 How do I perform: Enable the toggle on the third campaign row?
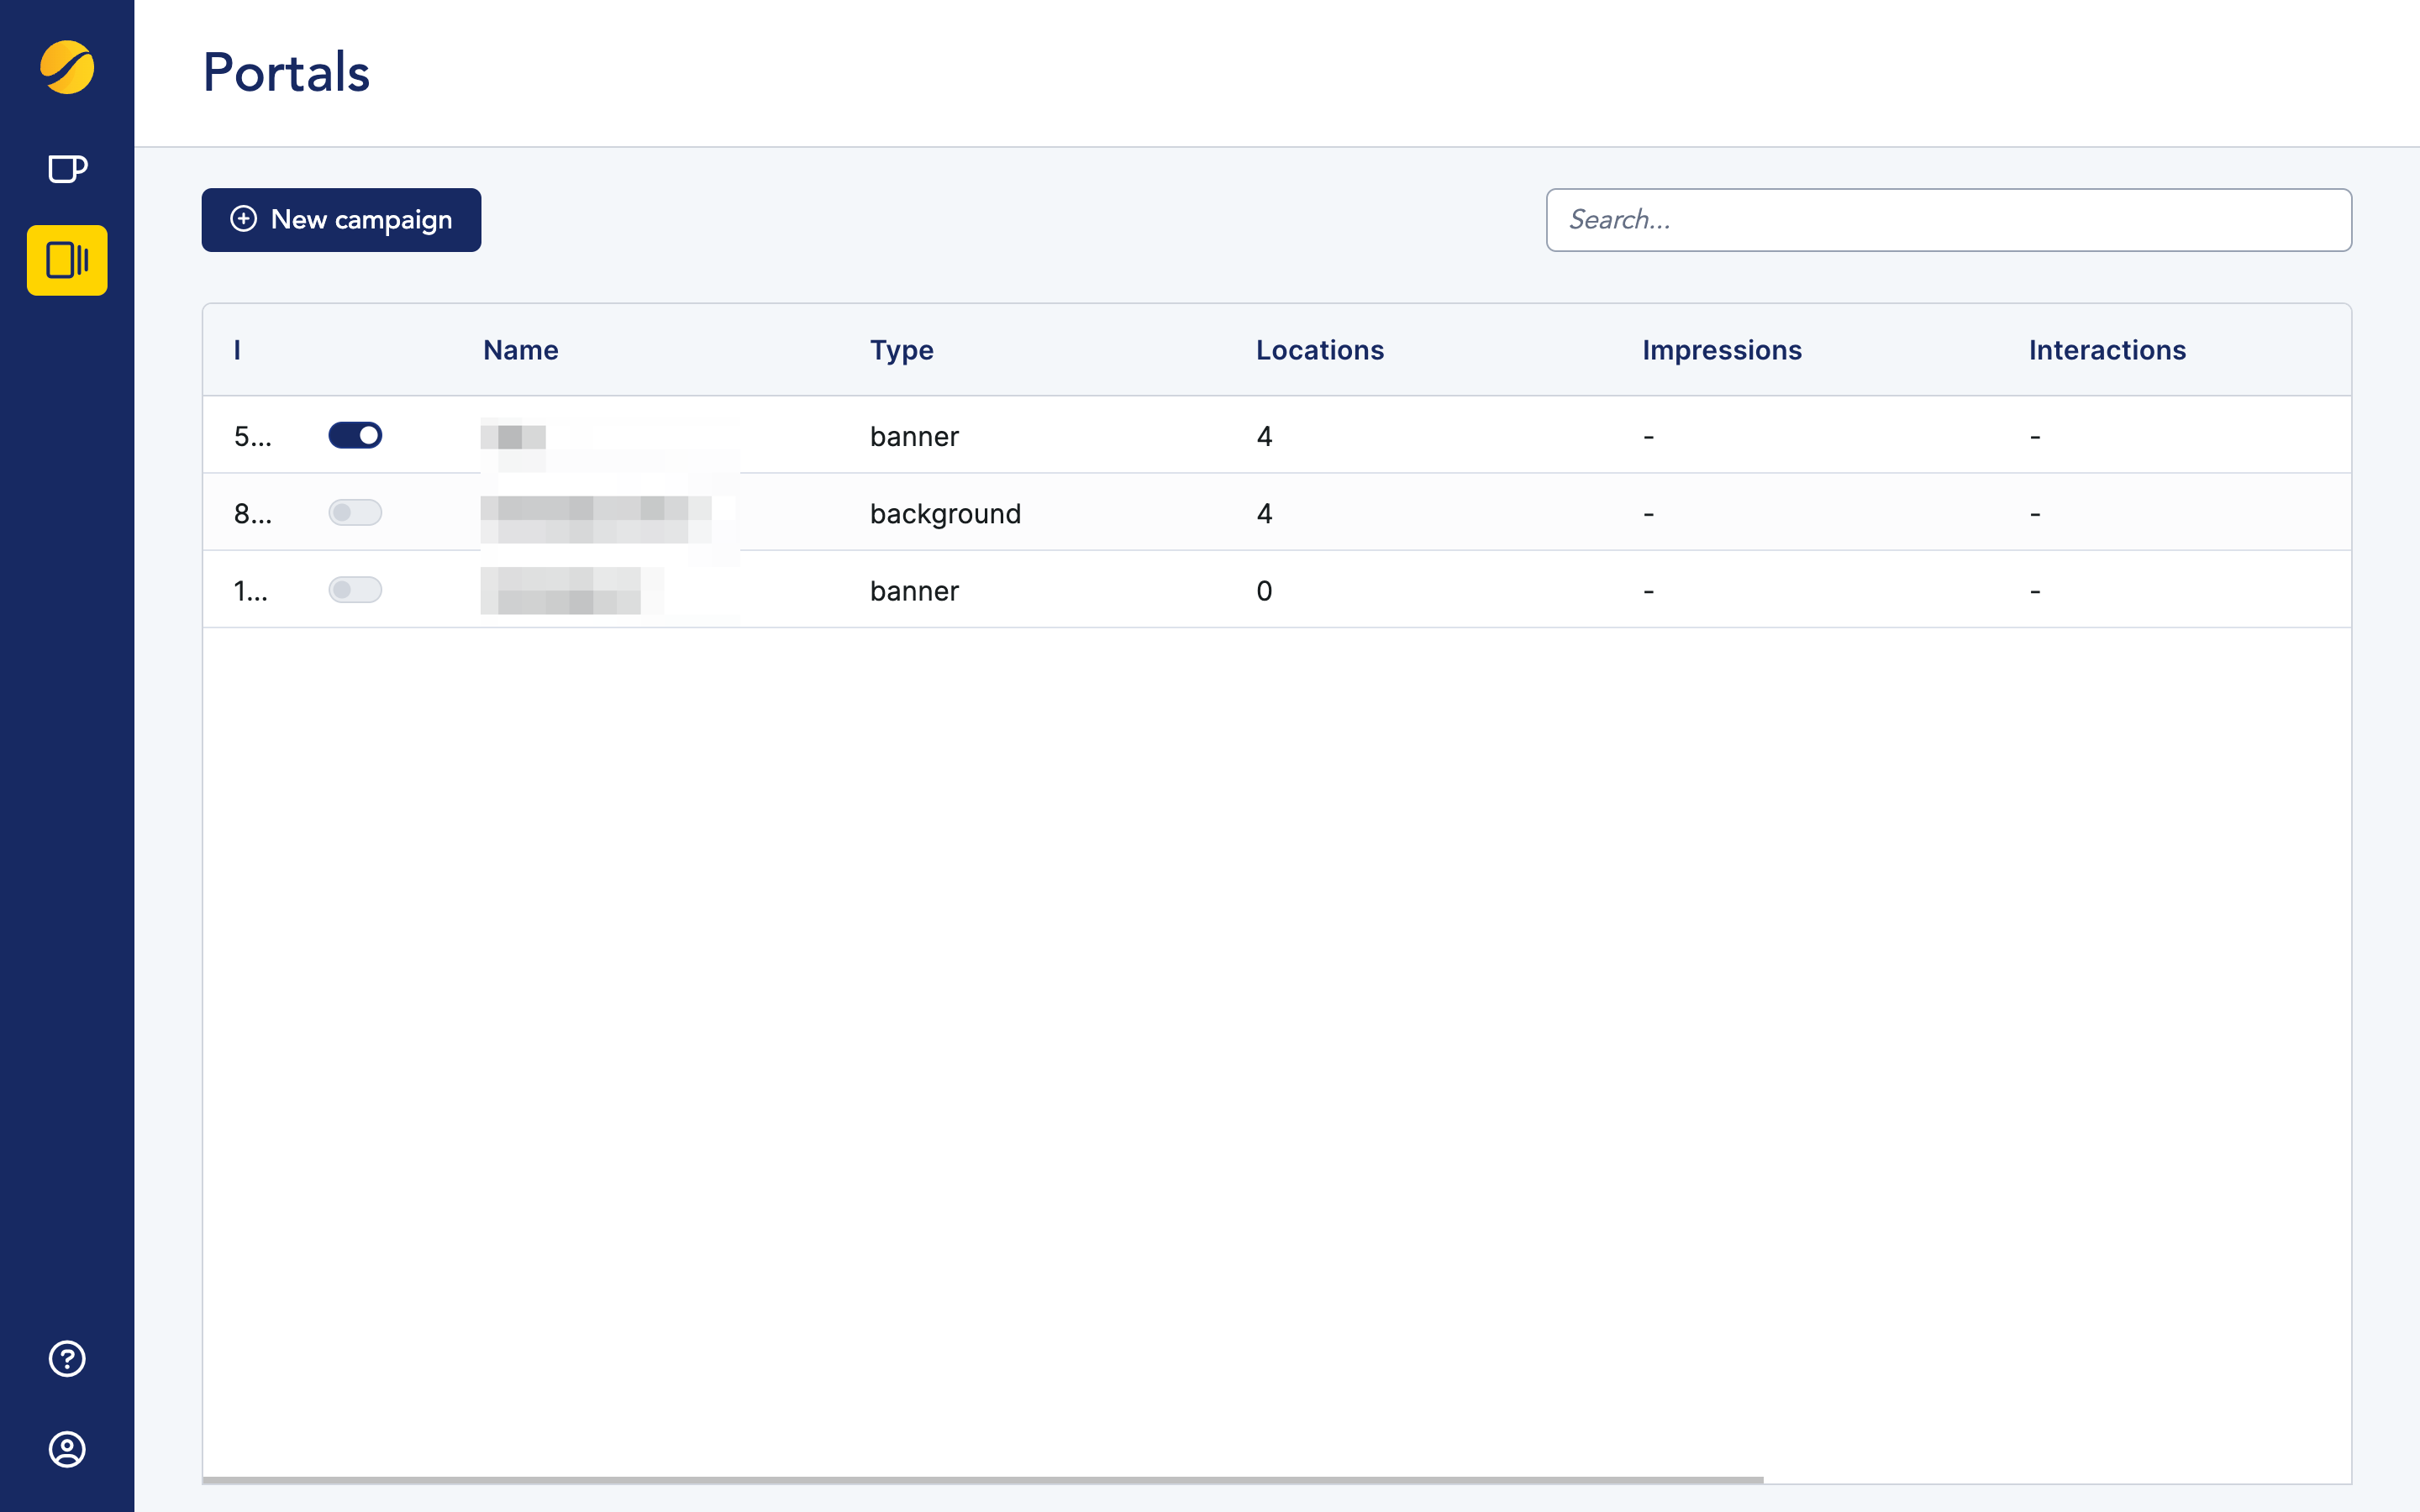pyautogui.click(x=355, y=590)
